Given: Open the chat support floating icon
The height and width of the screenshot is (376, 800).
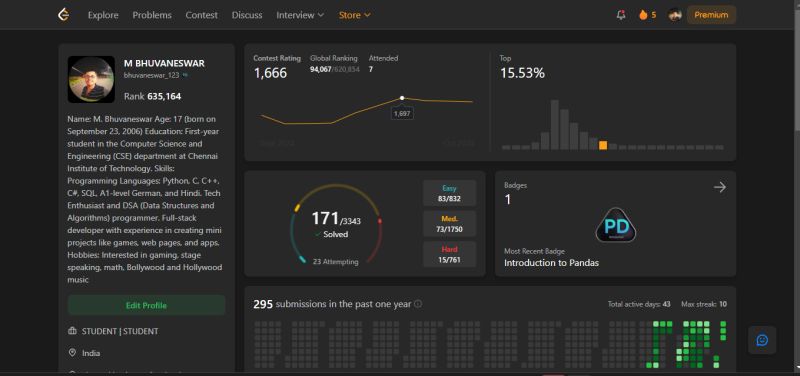Looking at the screenshot, I should click(x=762, y=340).
